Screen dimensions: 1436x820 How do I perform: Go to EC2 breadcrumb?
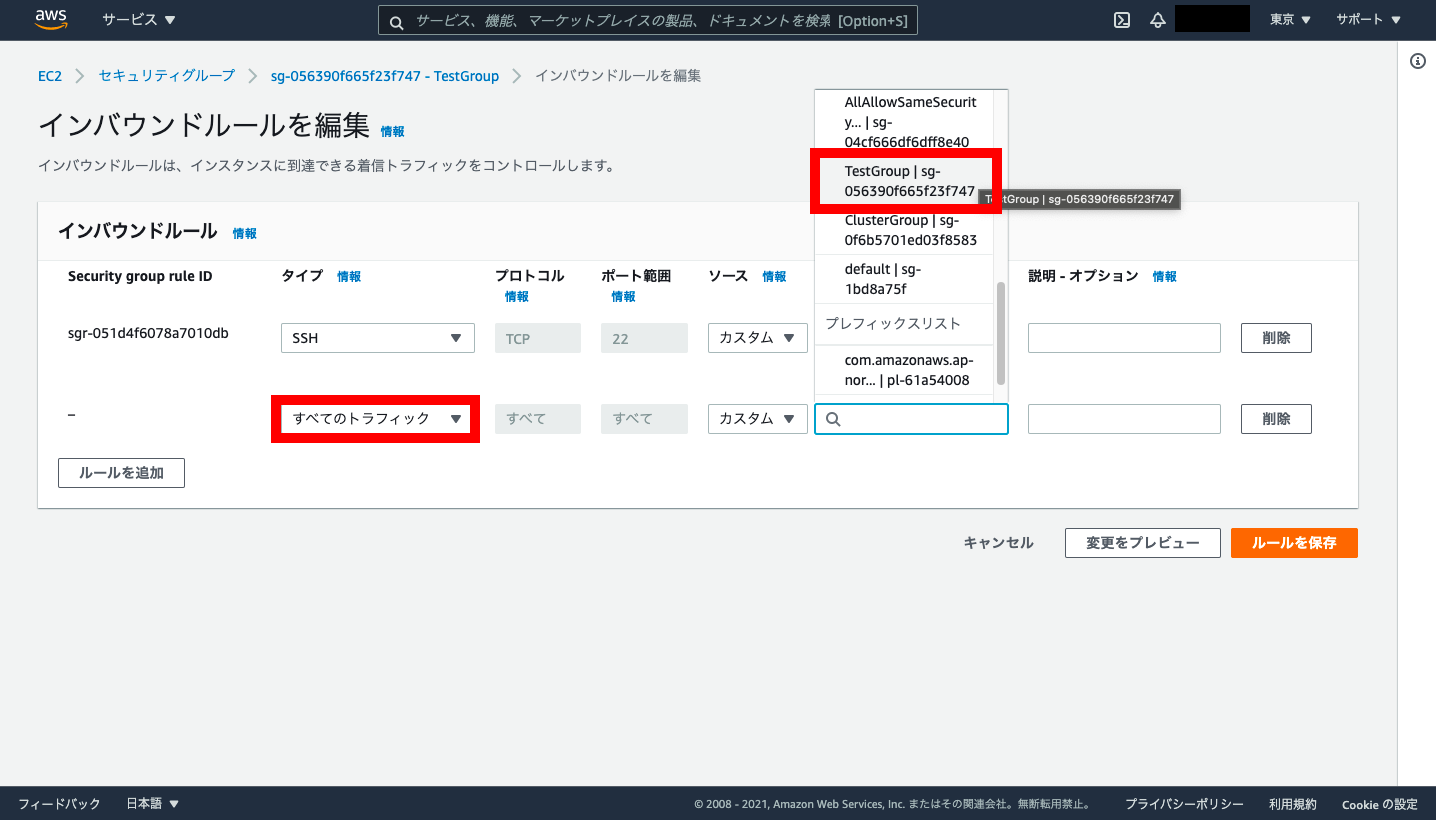pos(50,76)
